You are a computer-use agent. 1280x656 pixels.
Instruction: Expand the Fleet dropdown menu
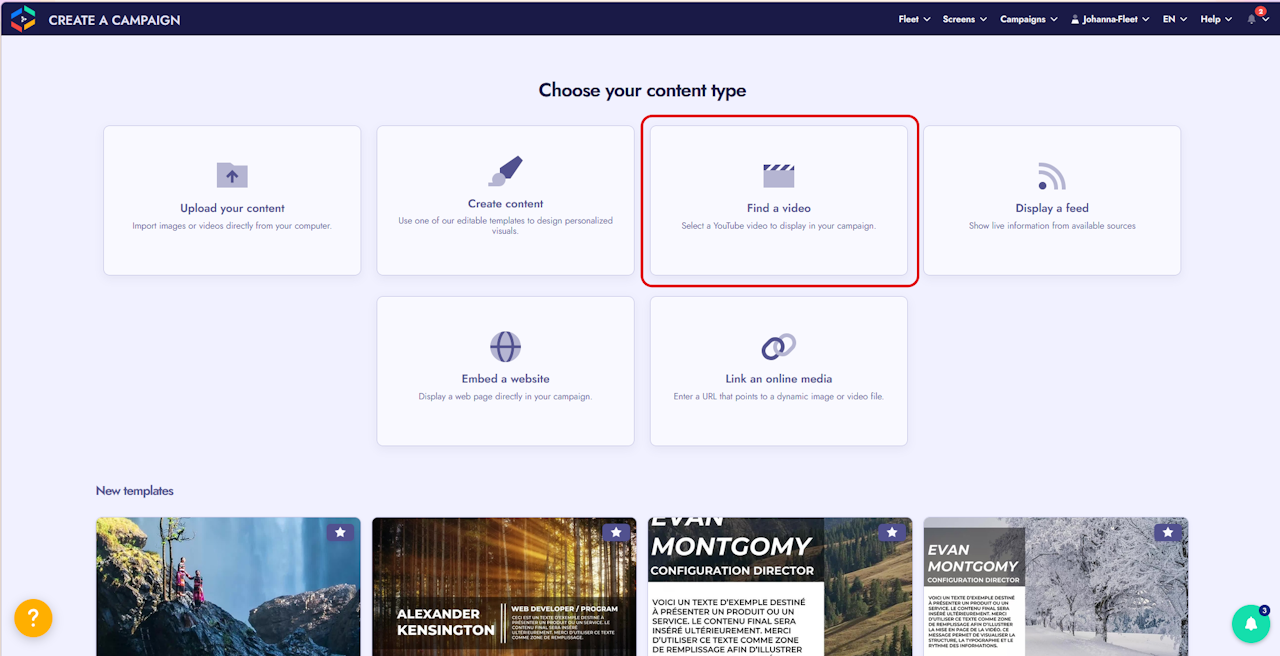[914, 19]
